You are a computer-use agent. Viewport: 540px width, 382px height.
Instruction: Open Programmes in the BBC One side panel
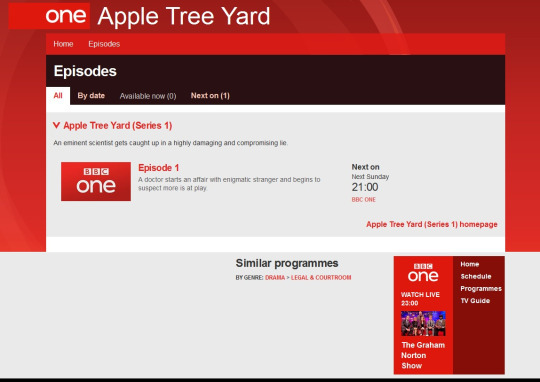tap(481, 289)
